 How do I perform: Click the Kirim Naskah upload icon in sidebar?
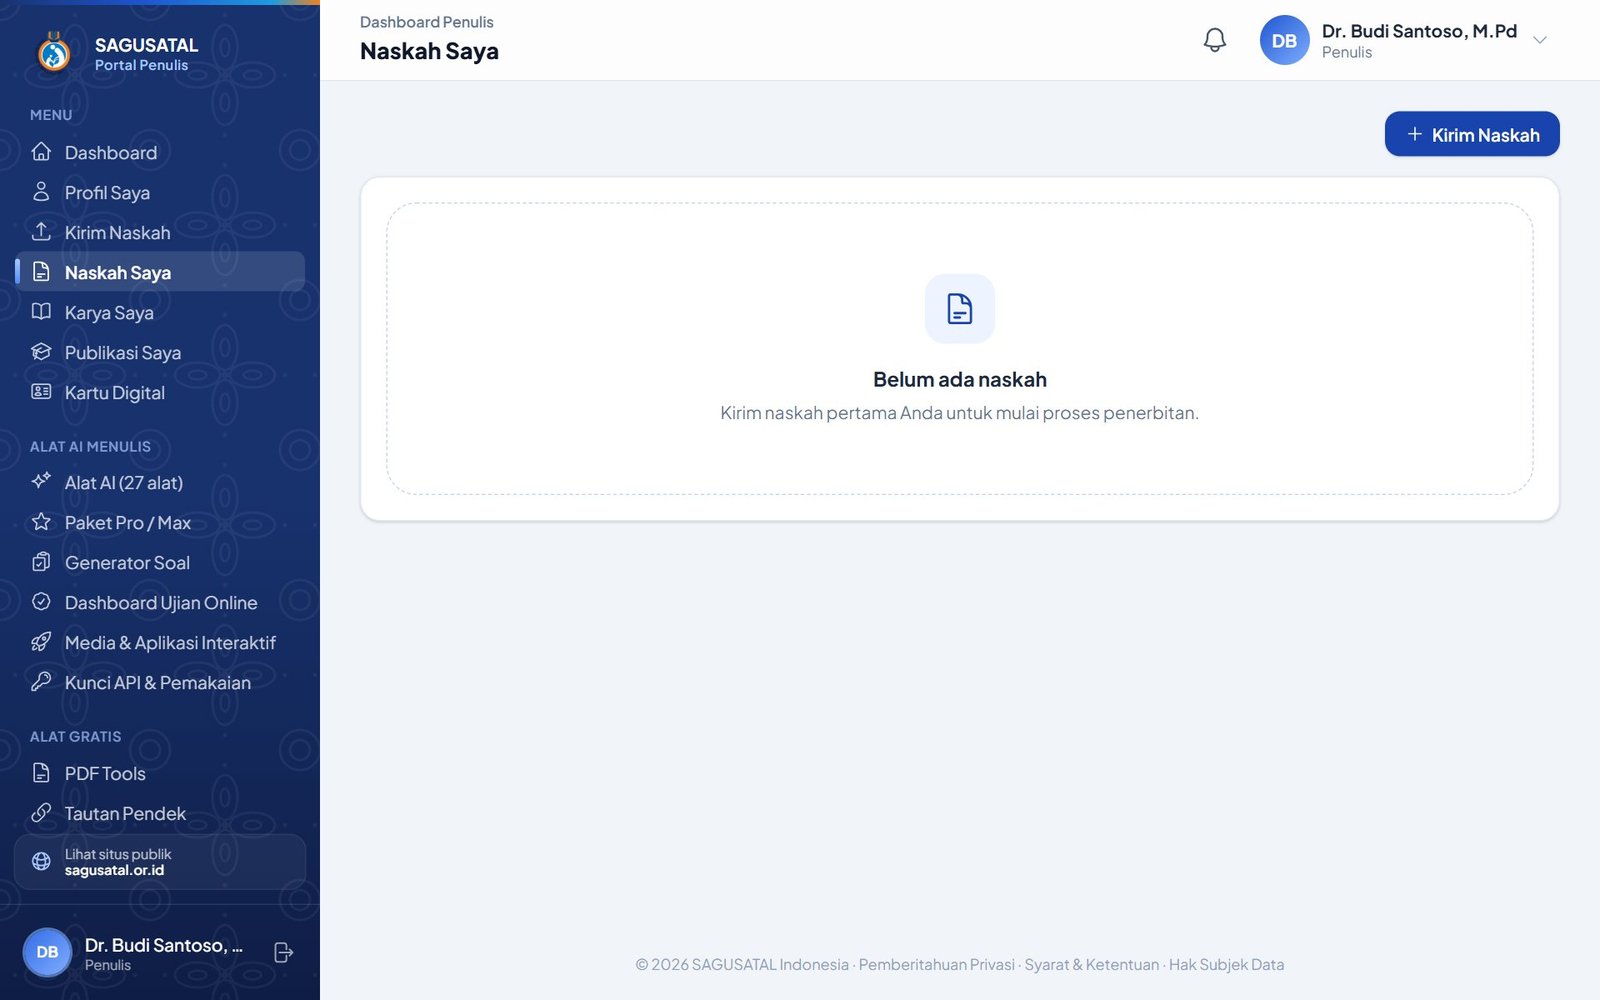(x=41, y=232)
